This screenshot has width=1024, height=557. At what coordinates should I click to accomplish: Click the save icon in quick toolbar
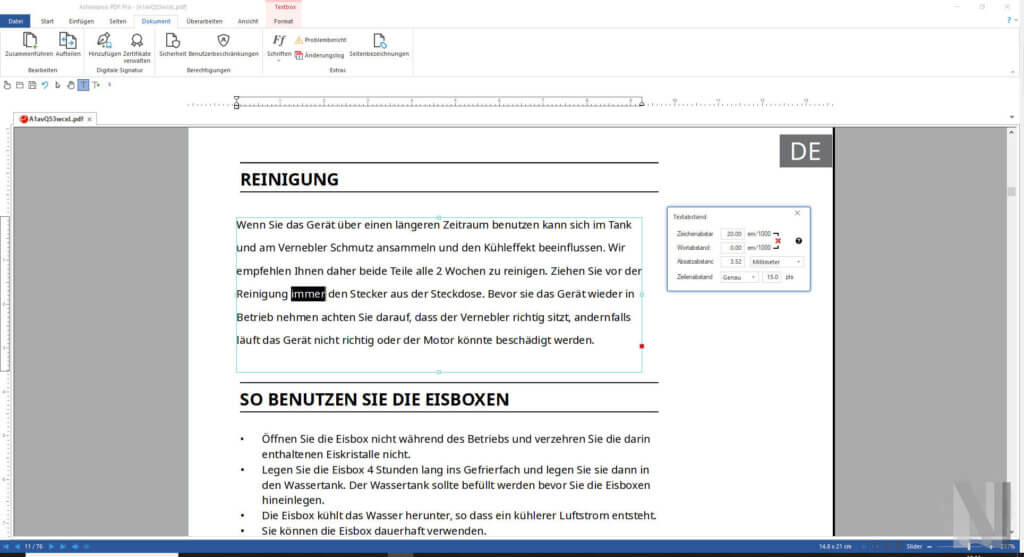coord(32,85)
